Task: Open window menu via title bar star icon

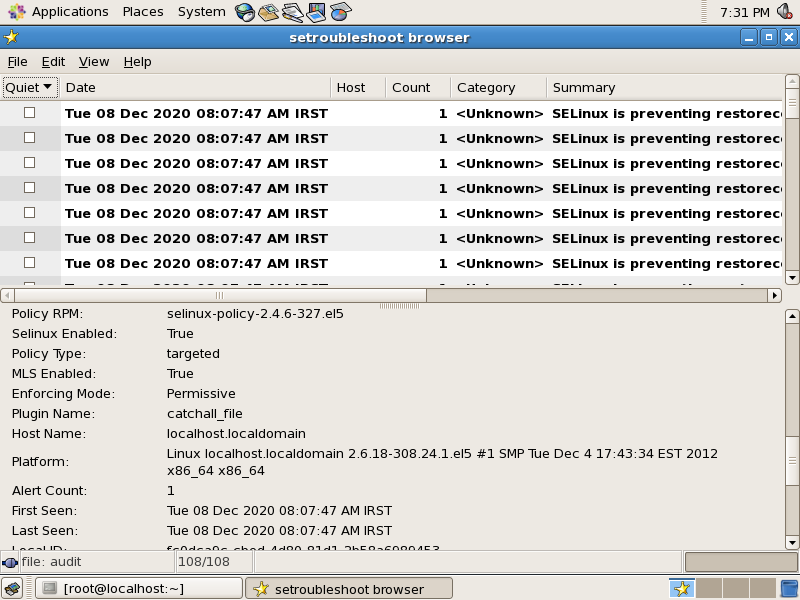Action: click(11, 37)
